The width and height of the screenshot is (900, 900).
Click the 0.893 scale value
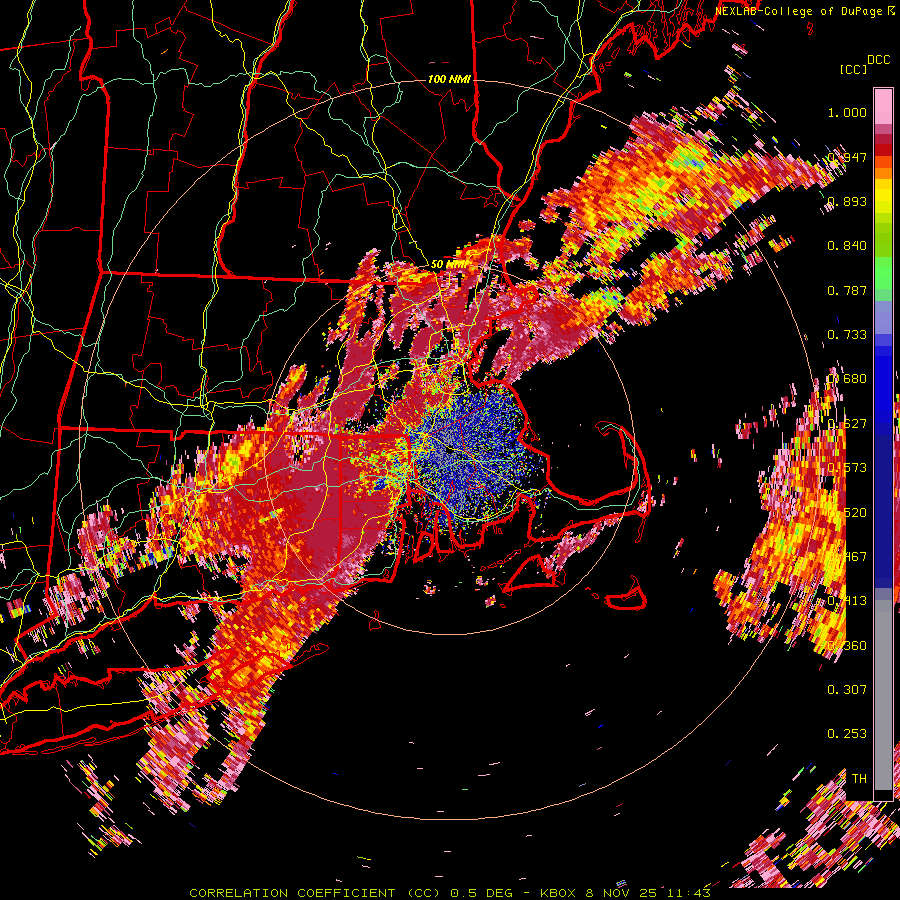pos(847,201)
